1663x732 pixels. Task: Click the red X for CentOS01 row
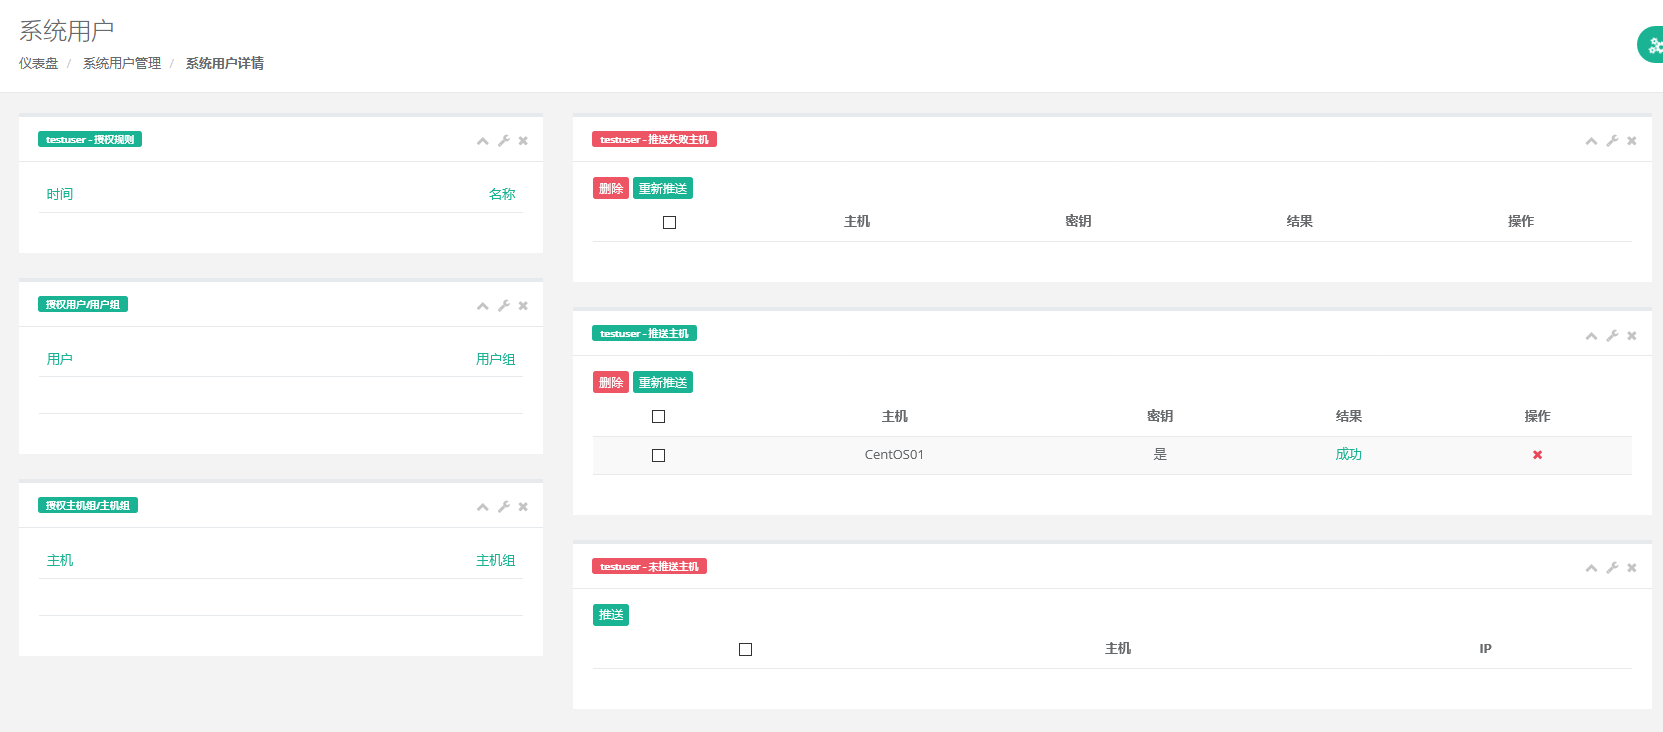pos(1538,455)
